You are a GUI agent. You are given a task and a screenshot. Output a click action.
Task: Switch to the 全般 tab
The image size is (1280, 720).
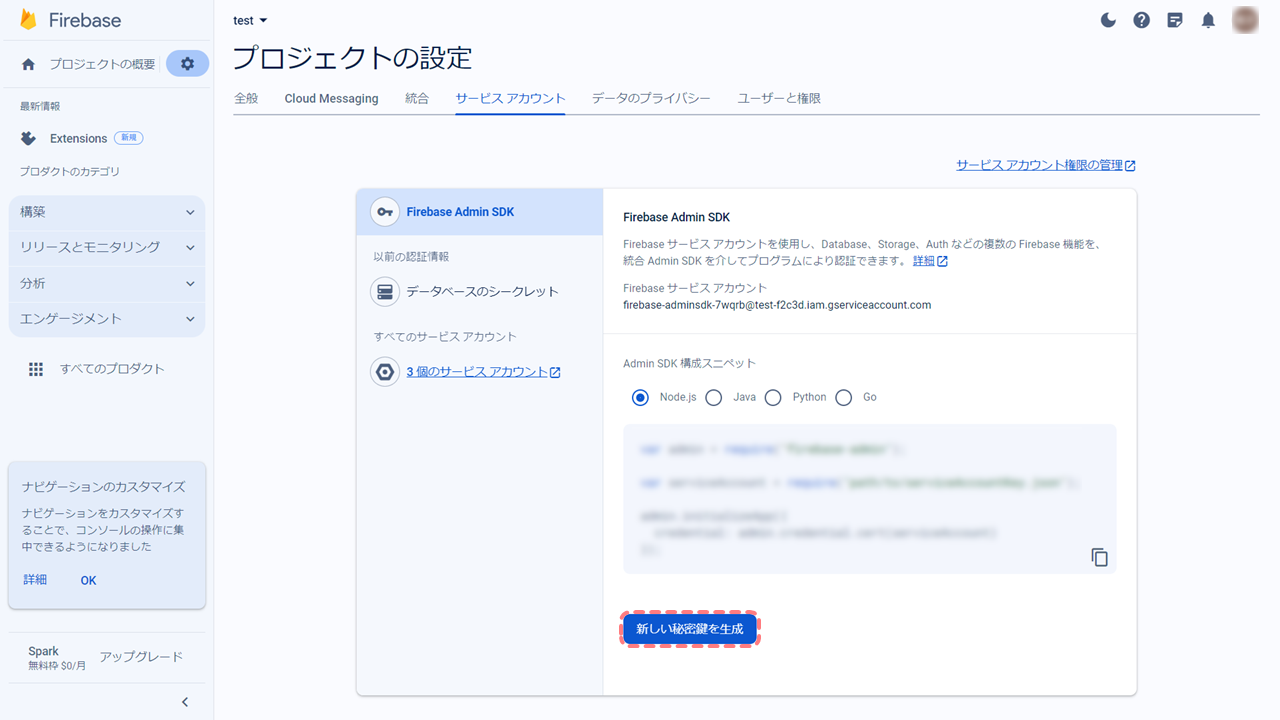click(x=246, y=98)
